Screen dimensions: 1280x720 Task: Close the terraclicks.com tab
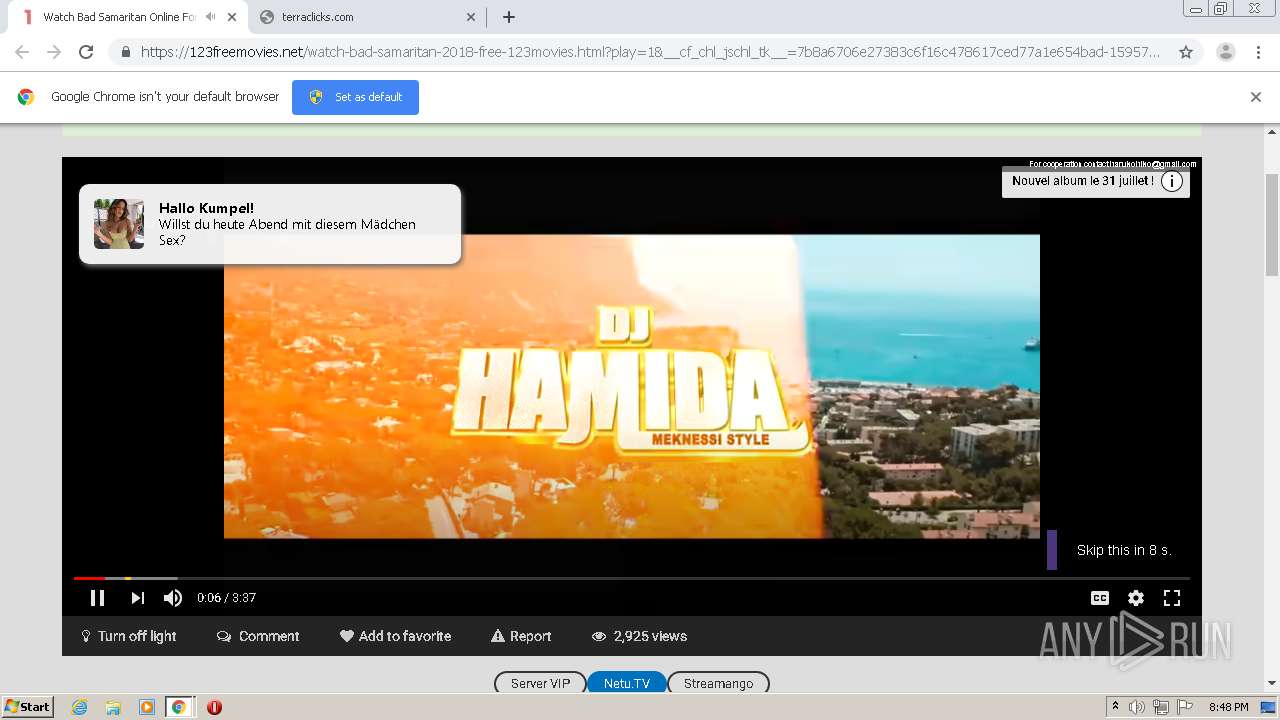pos(471,17)
